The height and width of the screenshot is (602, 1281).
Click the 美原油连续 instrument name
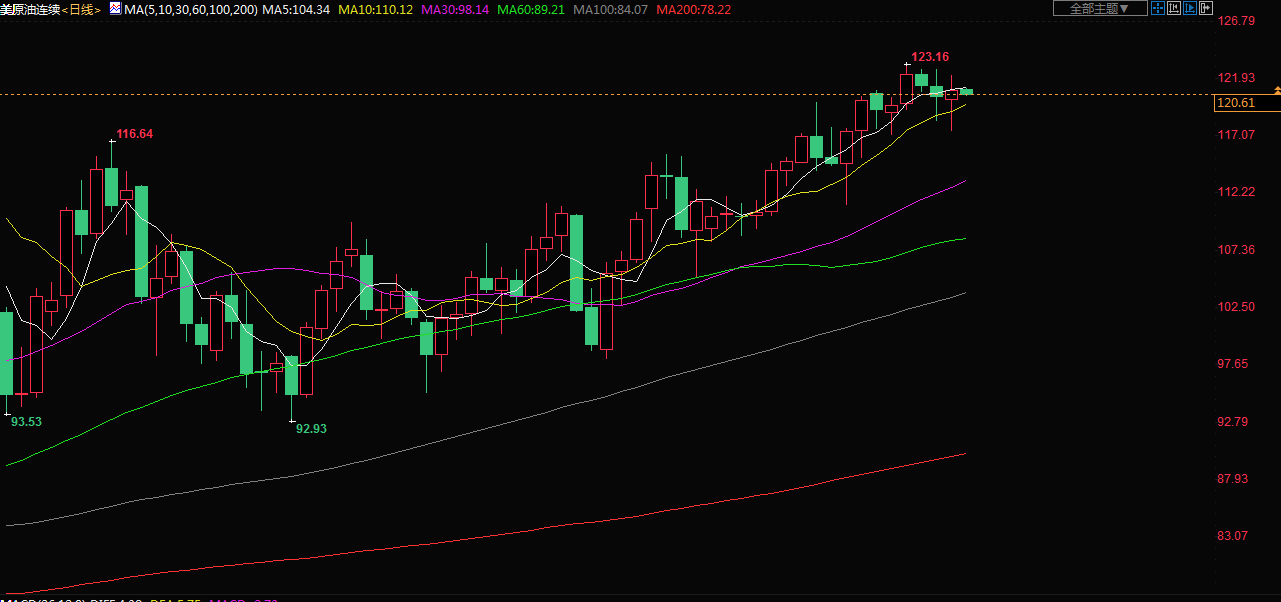pos(32,9)
